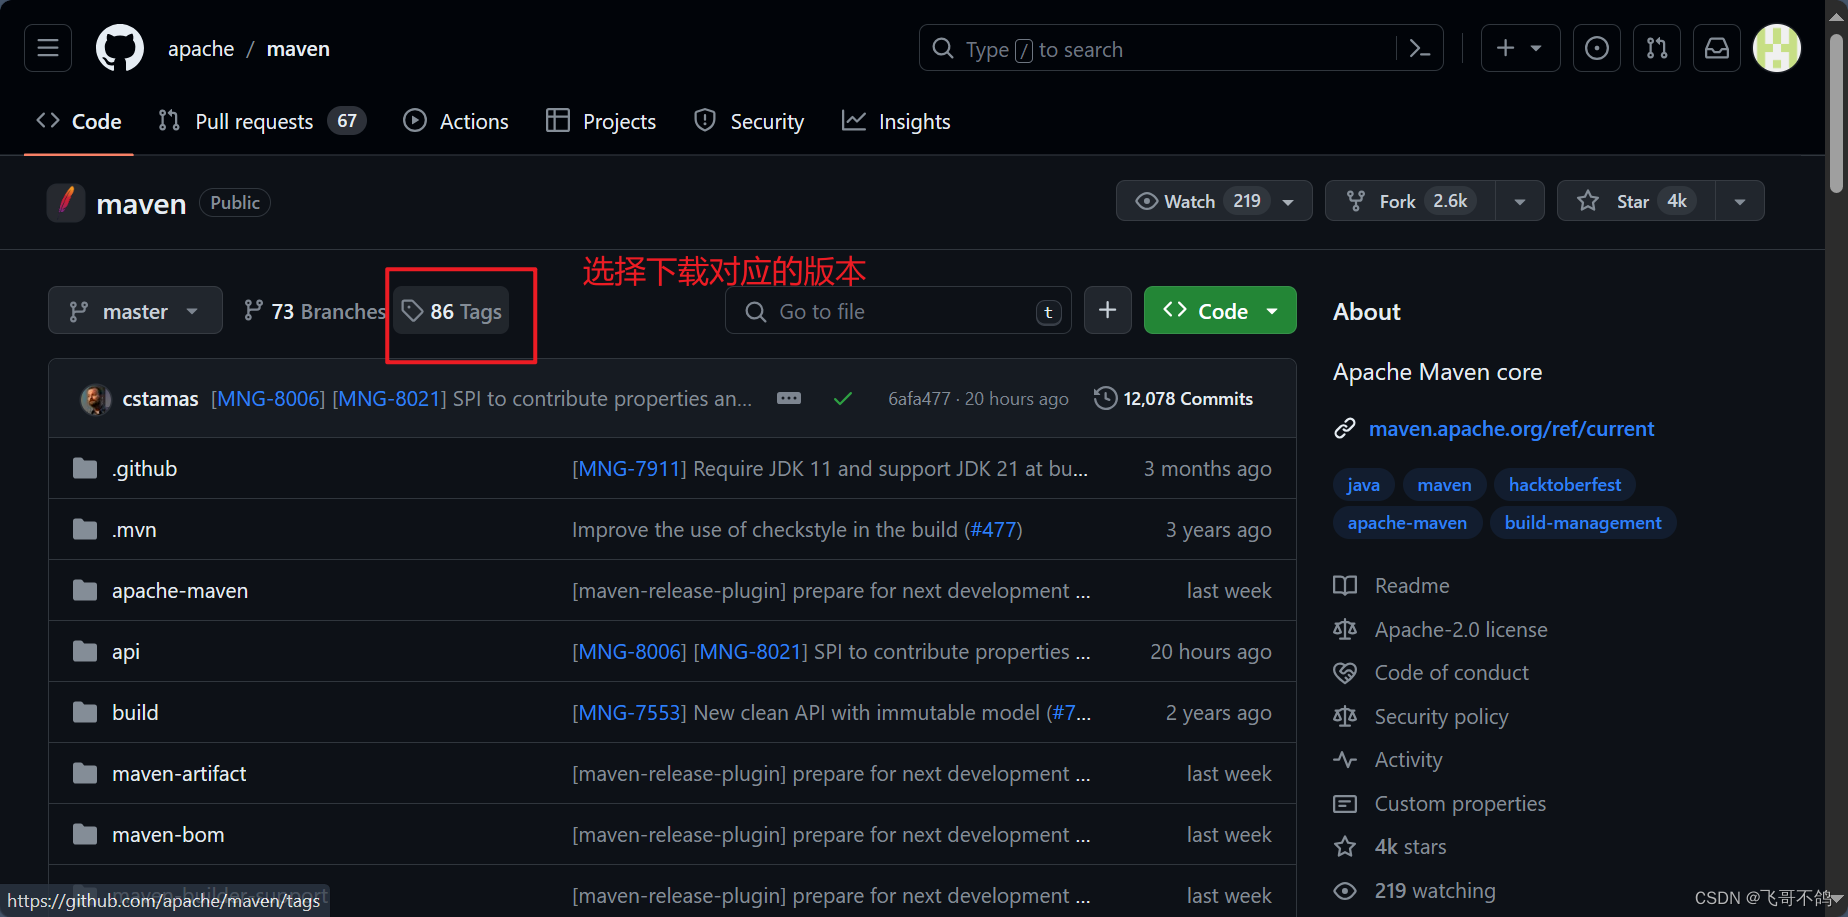
Task: Open the api folder
Action: click(x=126, y=652)
